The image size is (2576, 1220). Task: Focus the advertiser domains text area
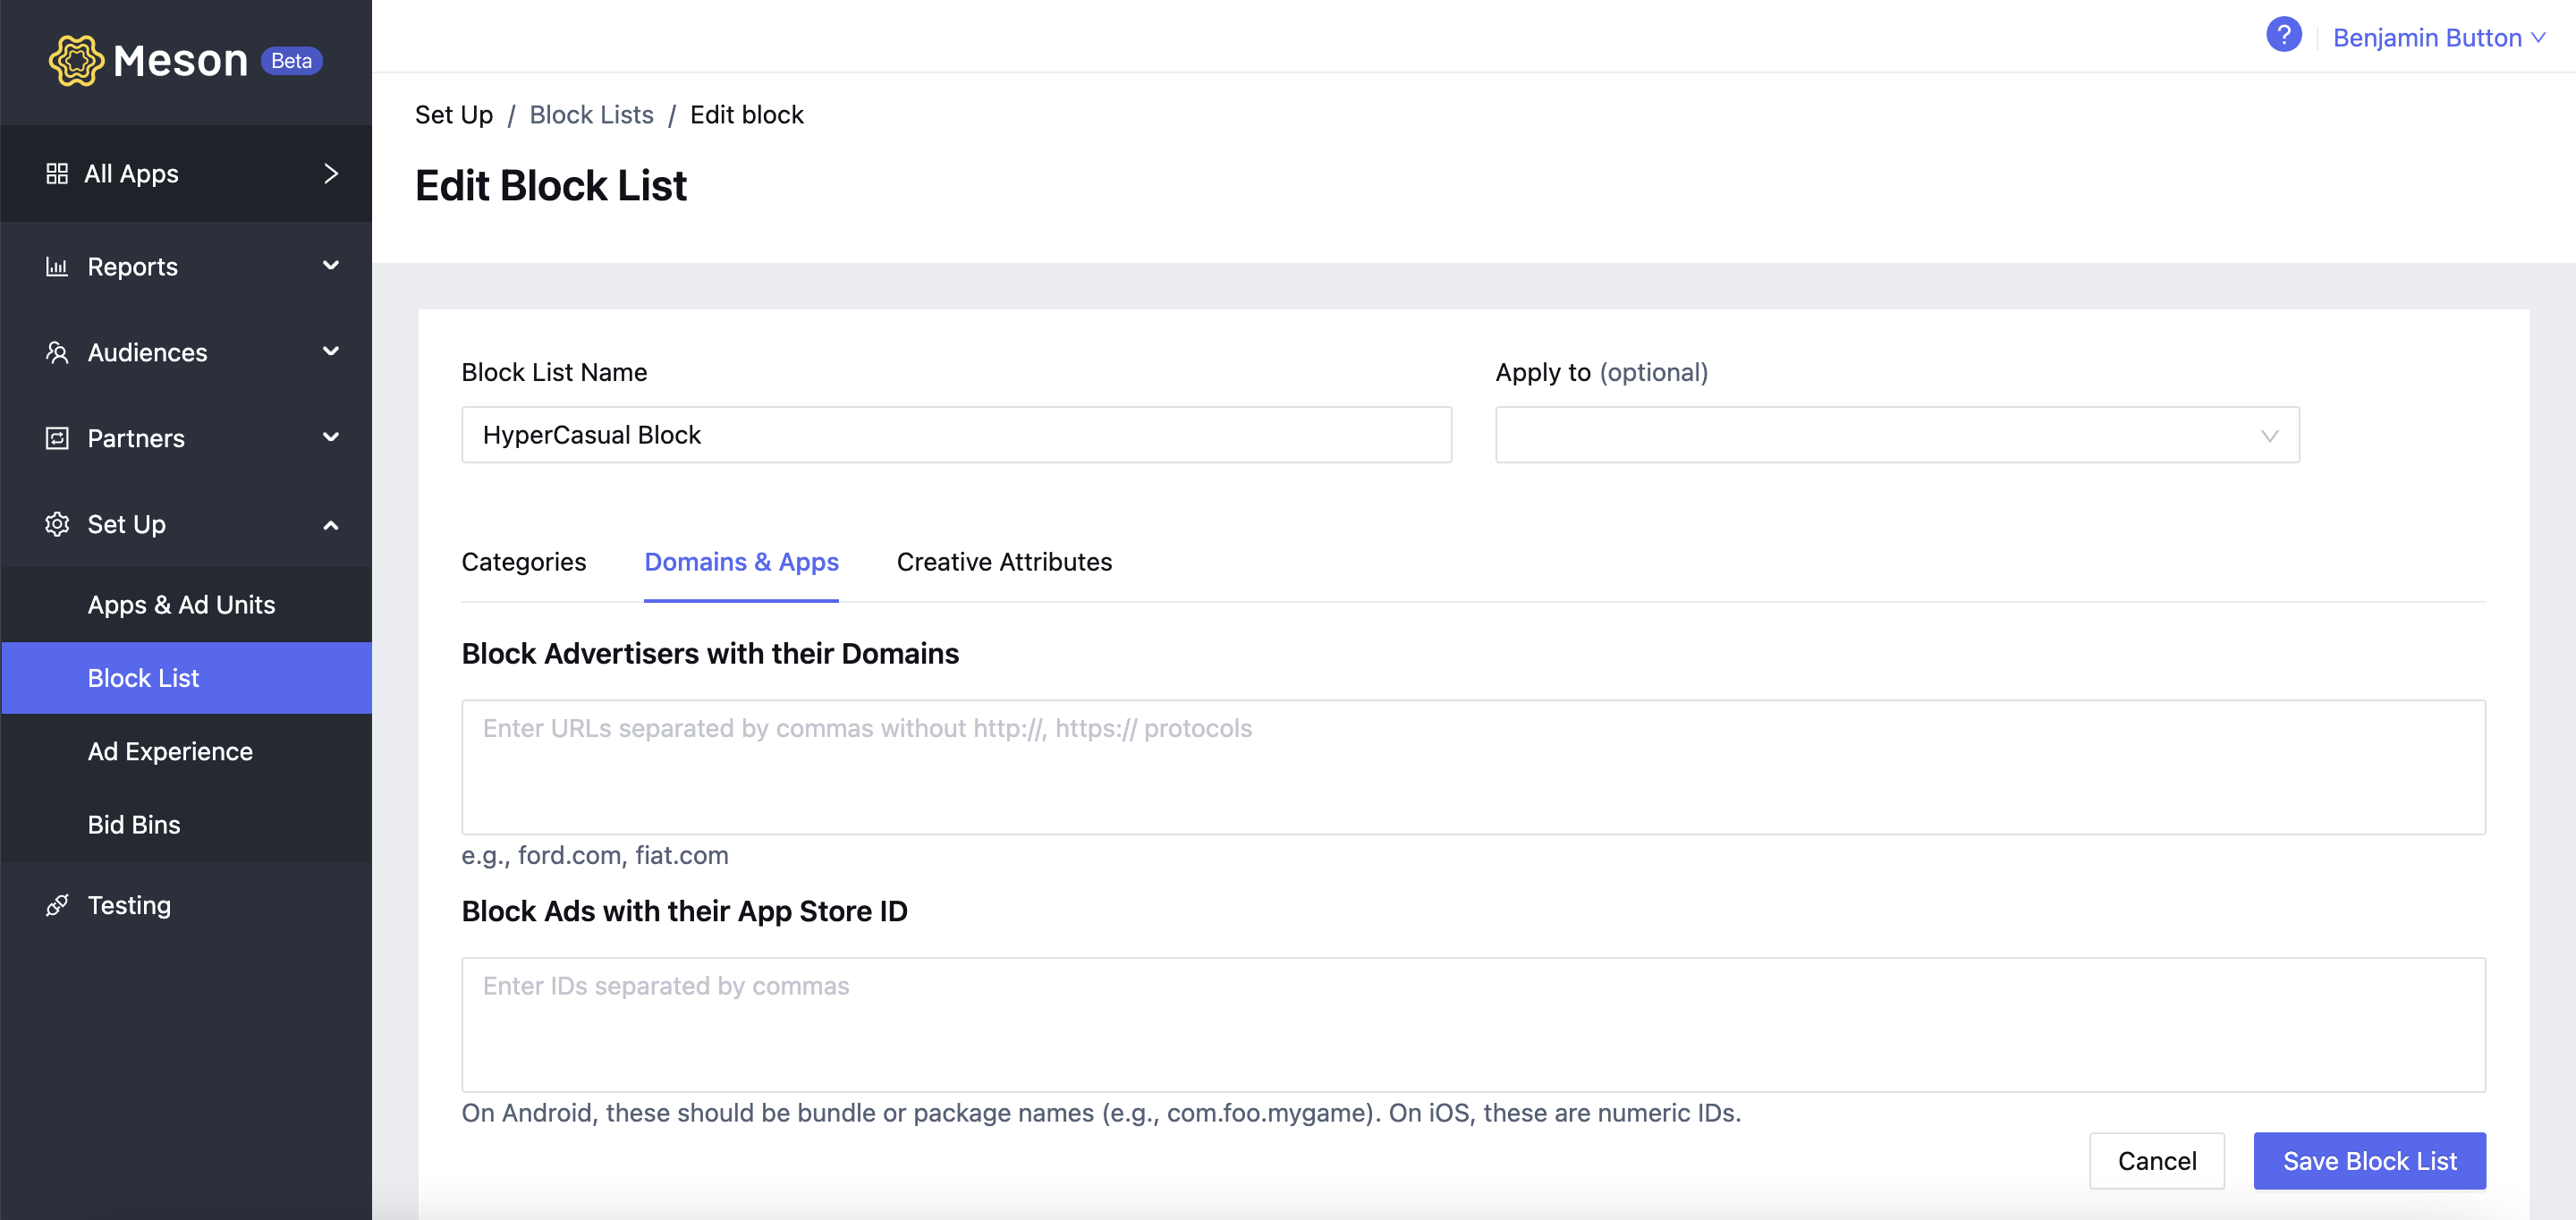coord(1473,767)
